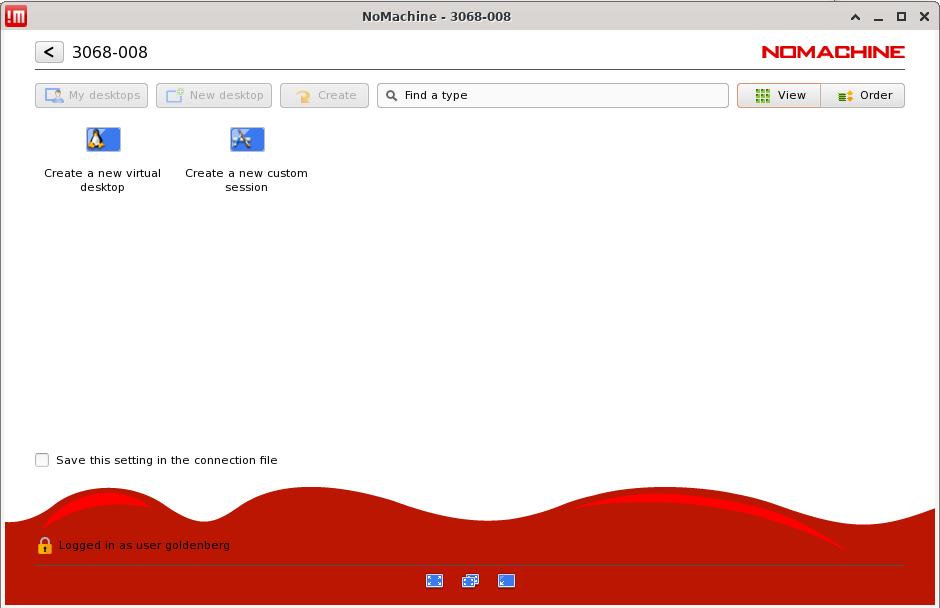Click the NoMachine !m app icon in title bar
Image resolution: width=940 pixels, height=608 pixels.
point(16,16)
